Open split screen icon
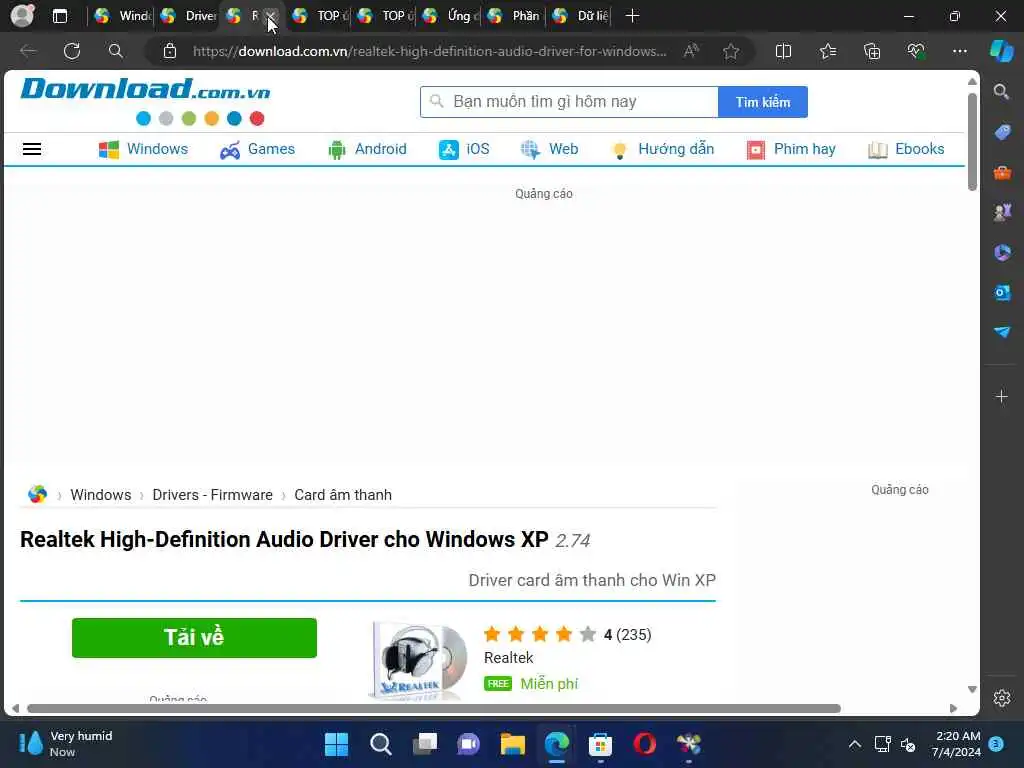This screenshot has width=1024, height=768. [x=783, y=51]
